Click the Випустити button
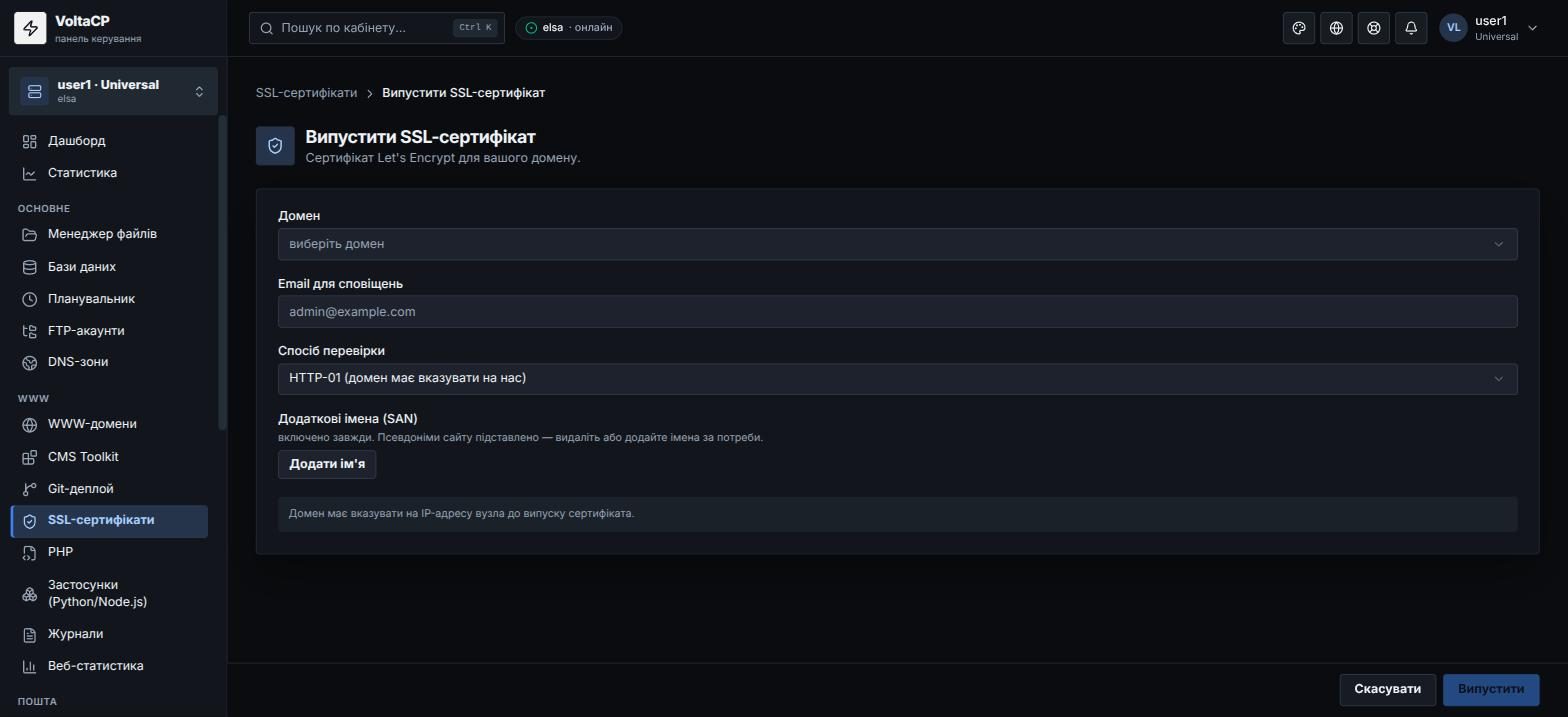This screenshot has height=717, width=1568. coord(1490,689)
